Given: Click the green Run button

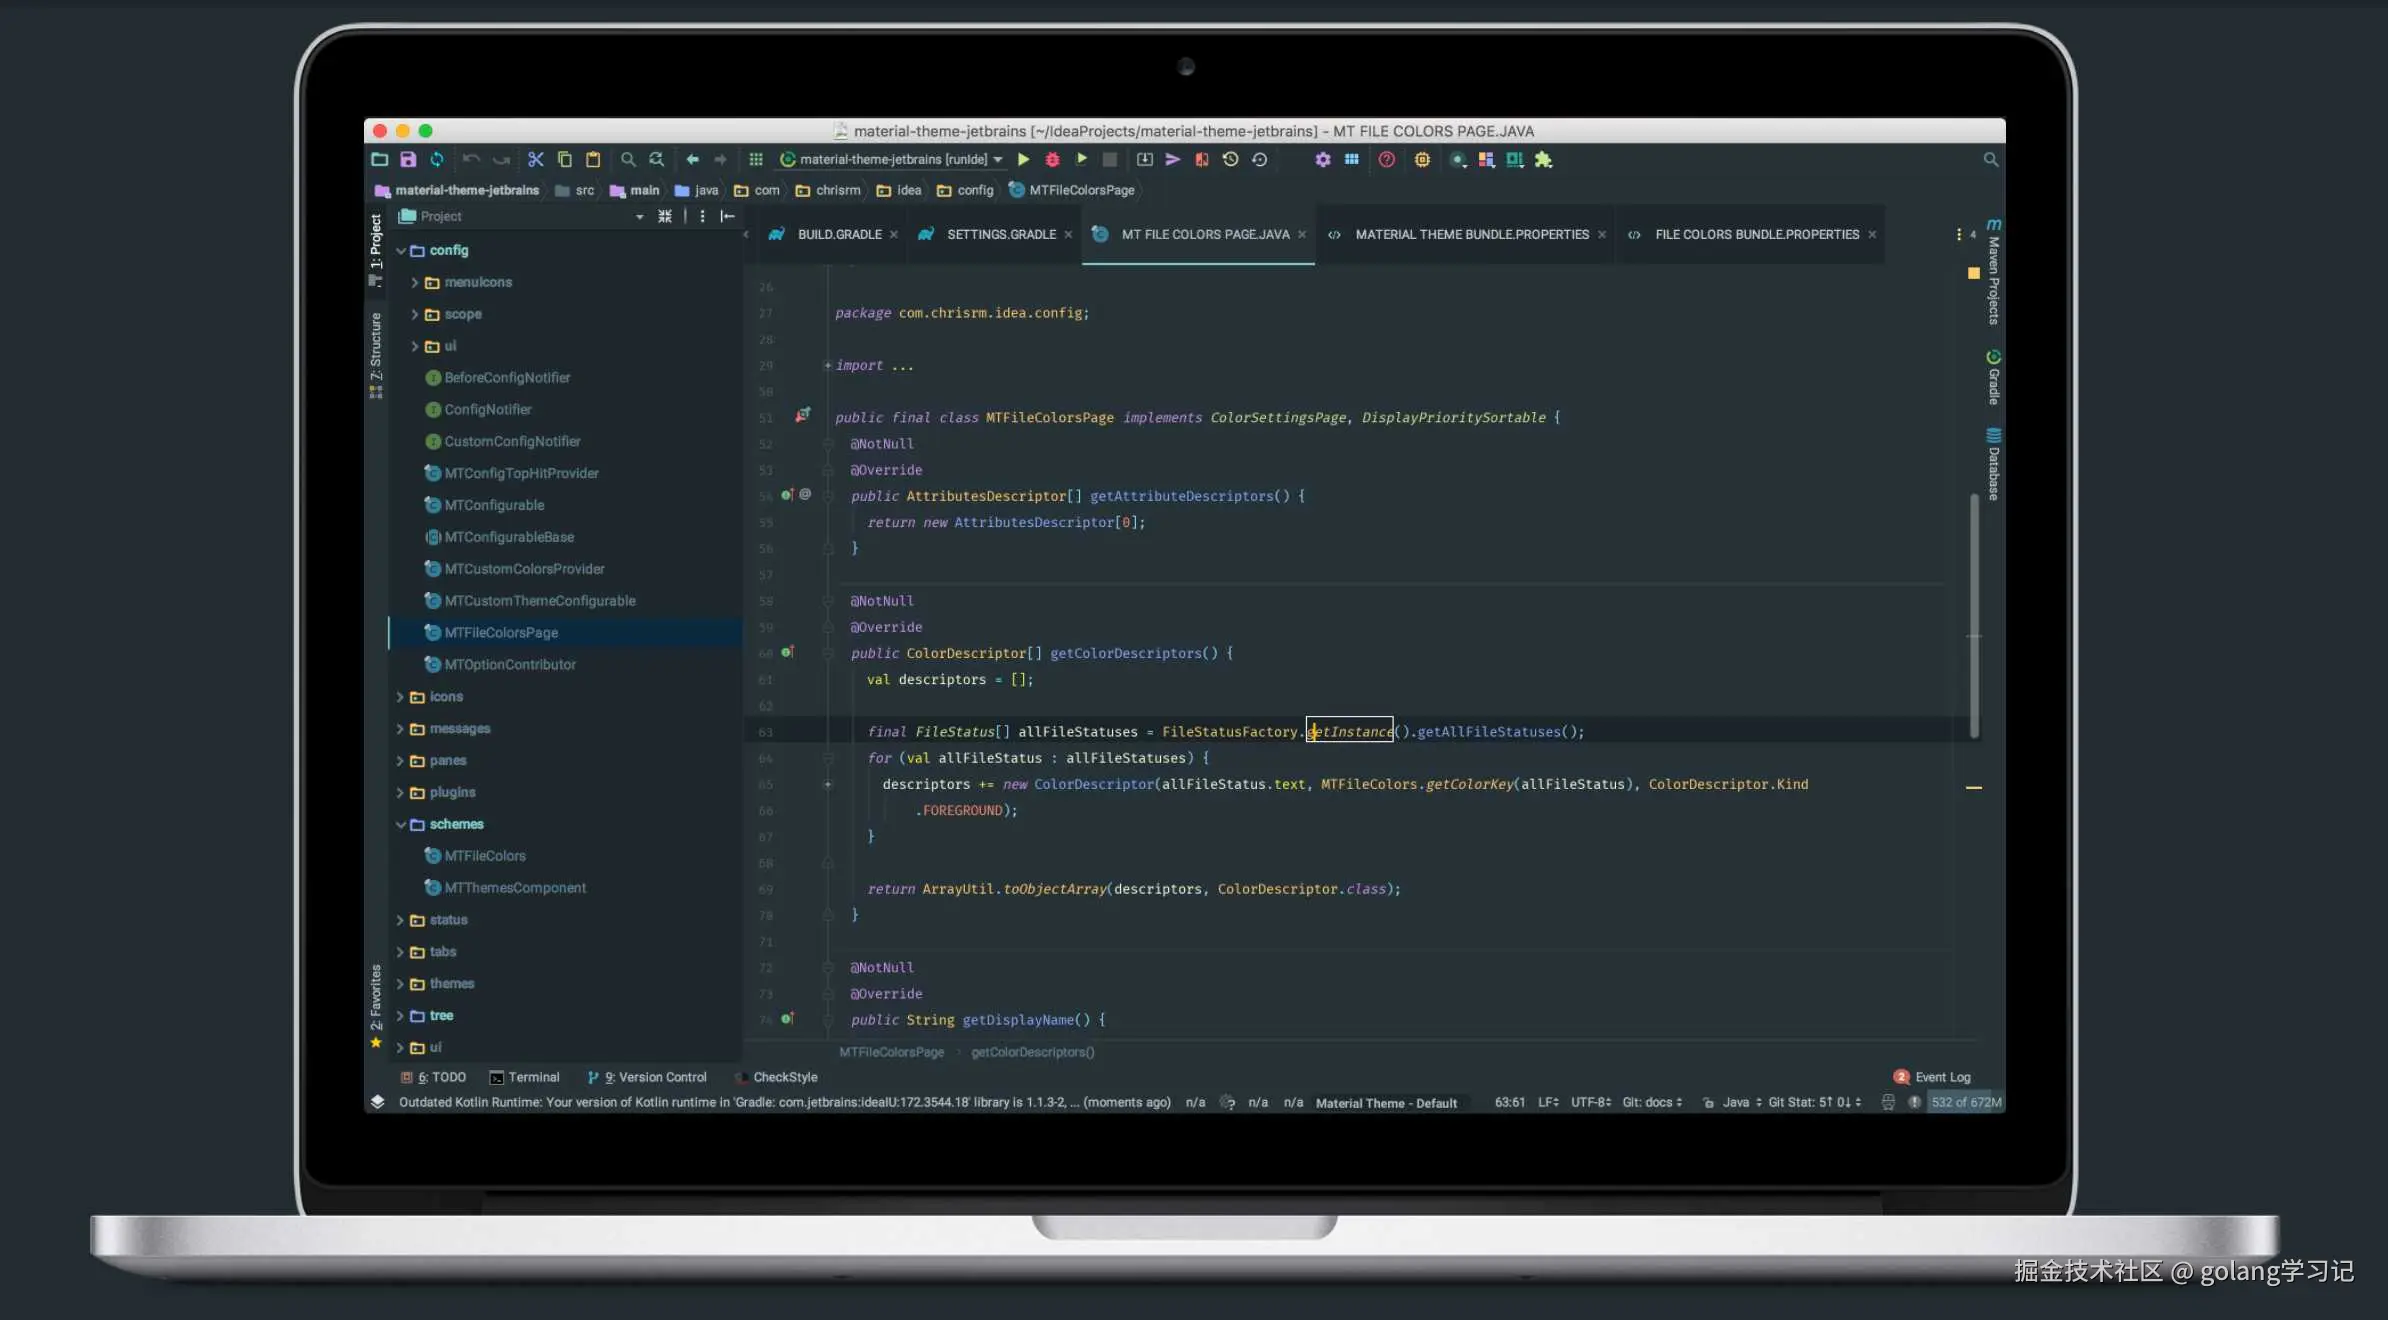Looking at the screenshot, I should (1023, 159).
